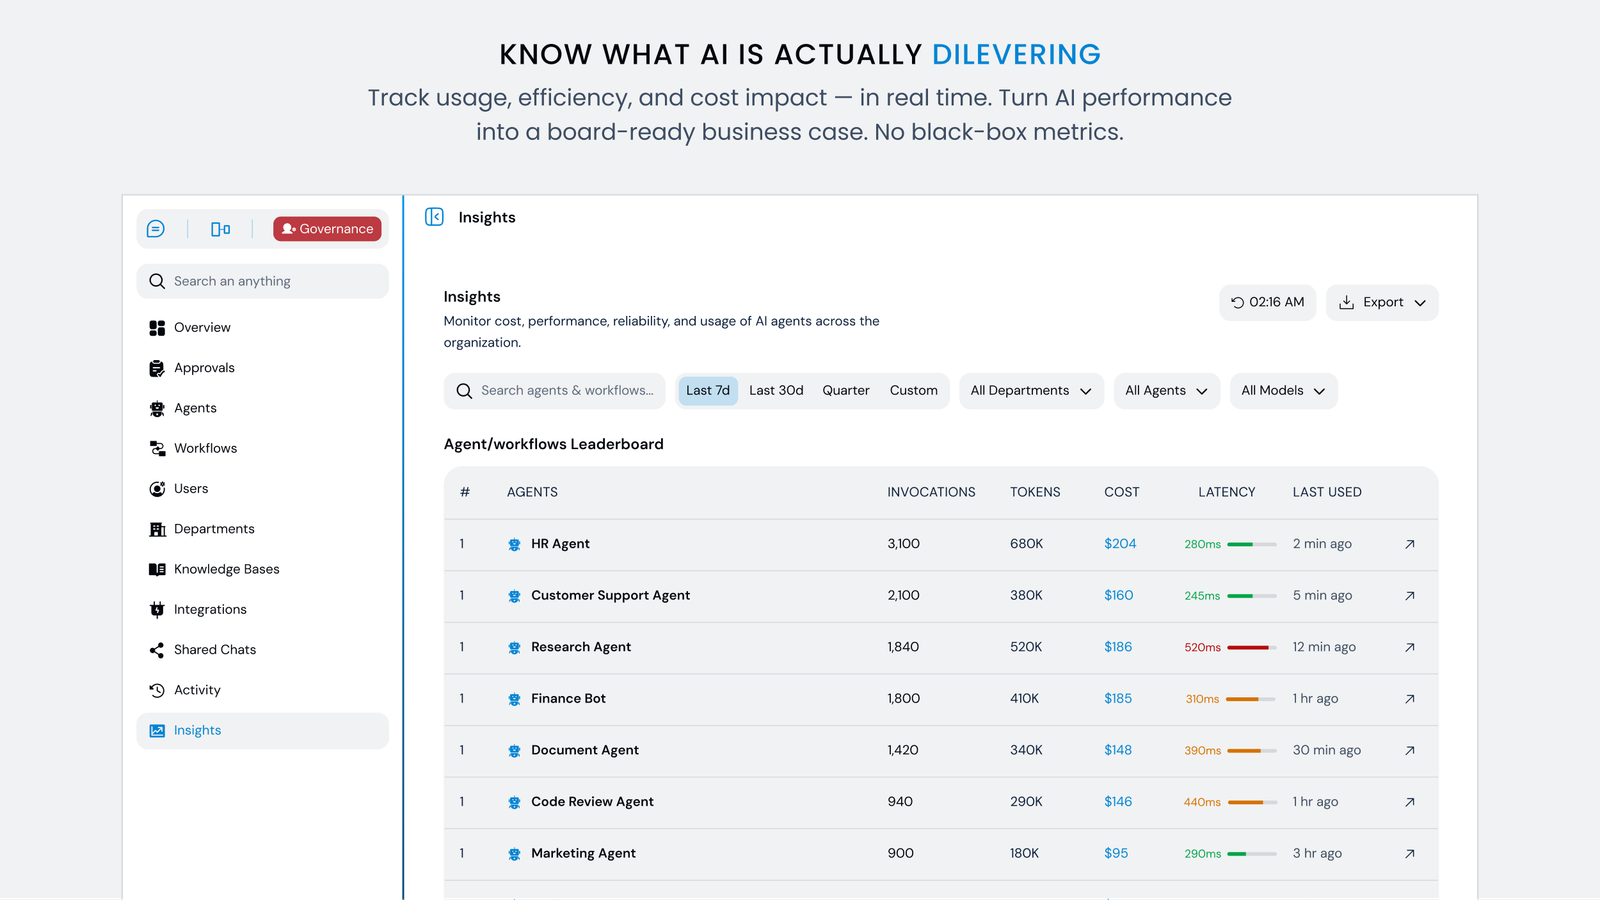Click the Finance Bot latency bar

[x=1250, y=699]
